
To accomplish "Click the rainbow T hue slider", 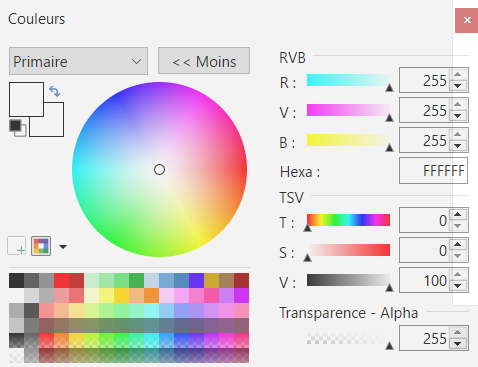I will (x=348, y=220).
